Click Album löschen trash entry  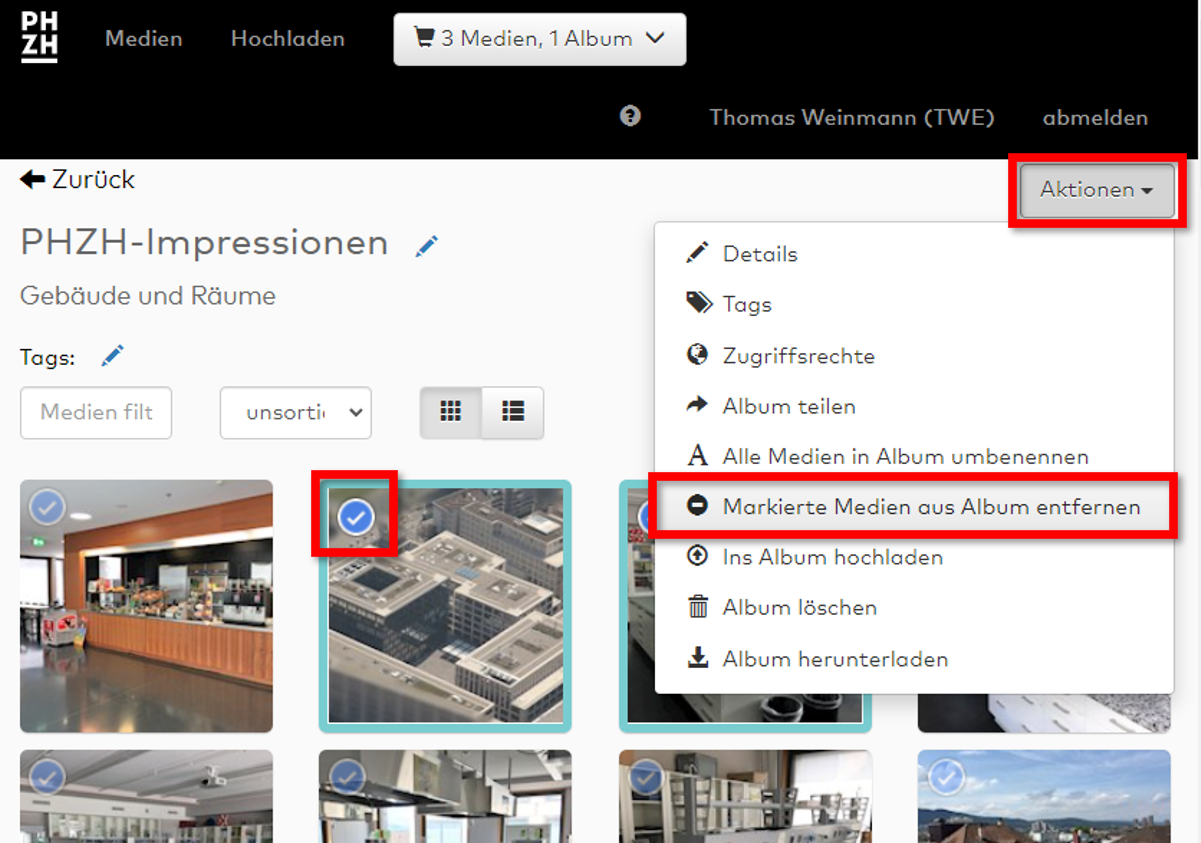point(799,607)
